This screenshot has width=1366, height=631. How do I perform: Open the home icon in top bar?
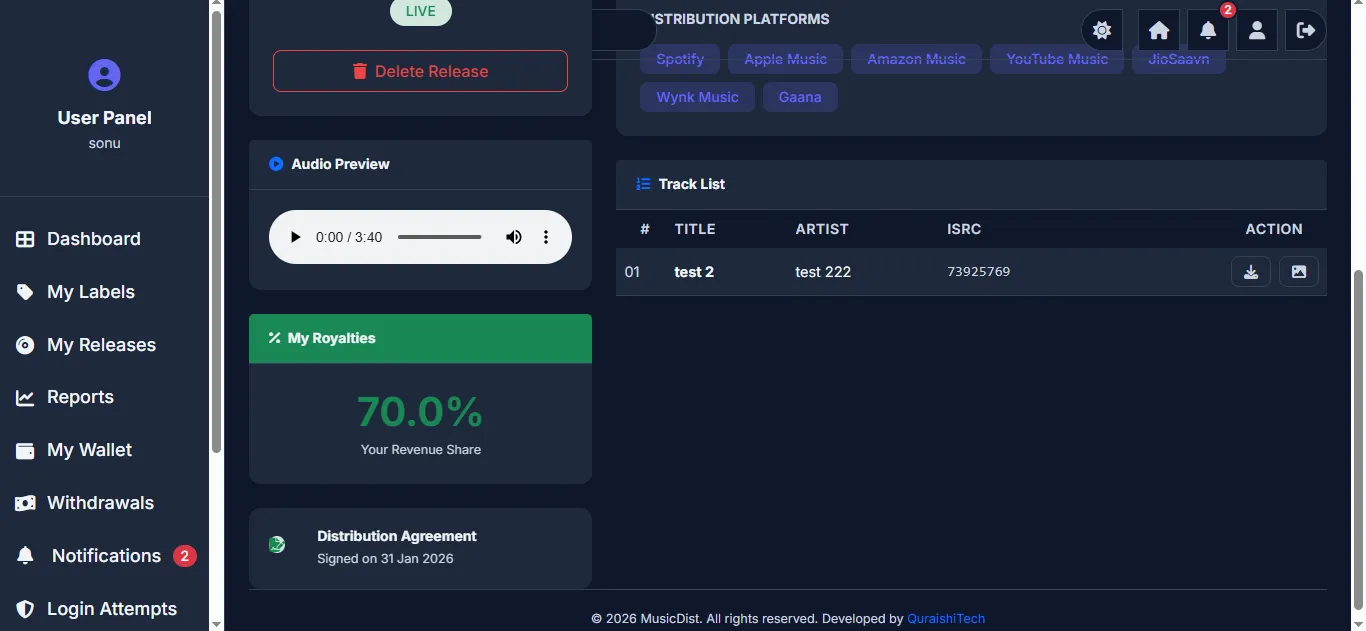(1159, 30)
